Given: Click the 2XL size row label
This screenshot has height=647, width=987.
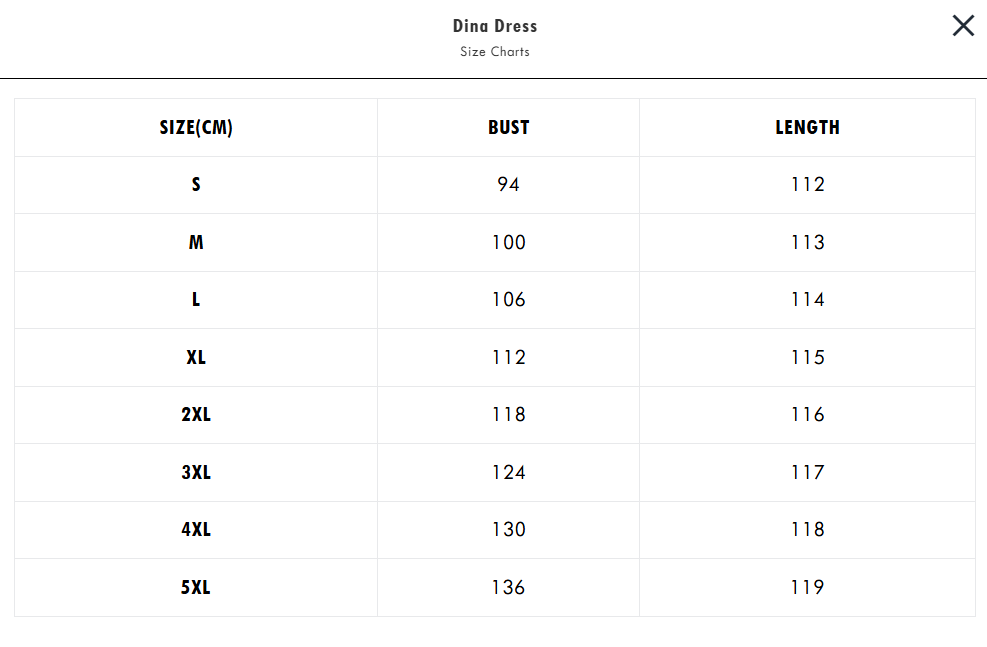Looking at the screenshot, I should click(x=196, y=415).
